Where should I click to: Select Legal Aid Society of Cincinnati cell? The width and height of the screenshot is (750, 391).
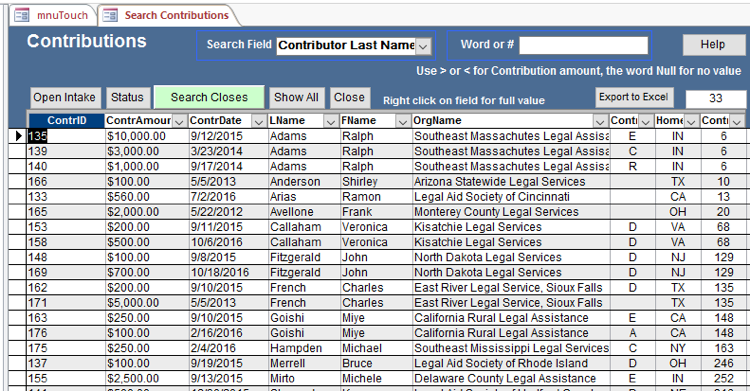(510, 197)
